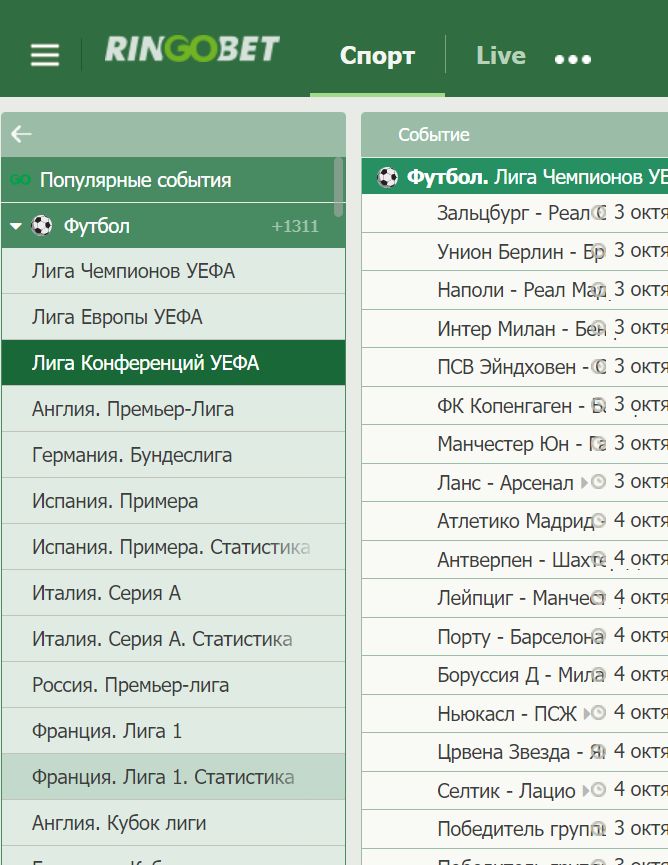The image size is (668, 865).
Task: Click the back arrow in sidebar
Action: [21, 134]
